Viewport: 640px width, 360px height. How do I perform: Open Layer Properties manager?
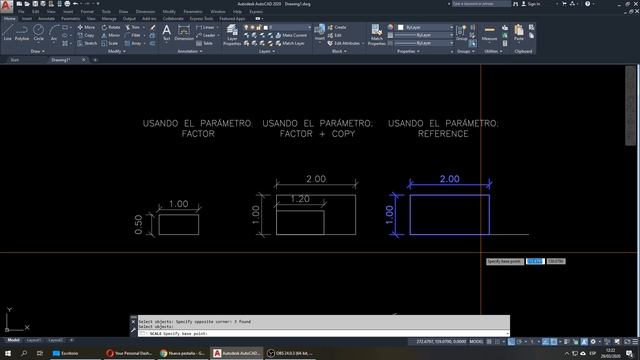[232, 35]
